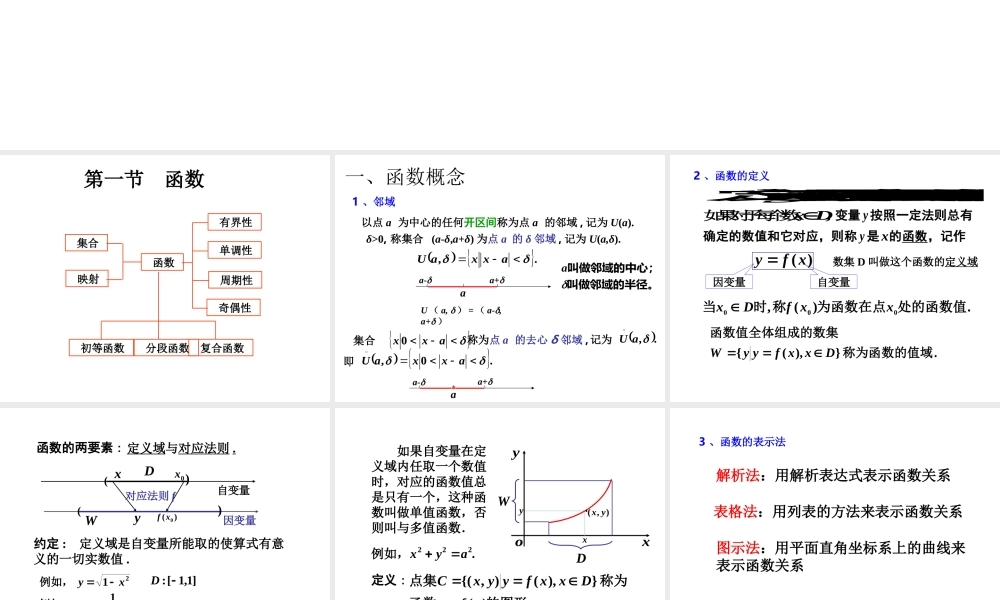Click the text 函数值全体组成的数集
Viewport: 1000px width, 600px height.
pos(774,332)
